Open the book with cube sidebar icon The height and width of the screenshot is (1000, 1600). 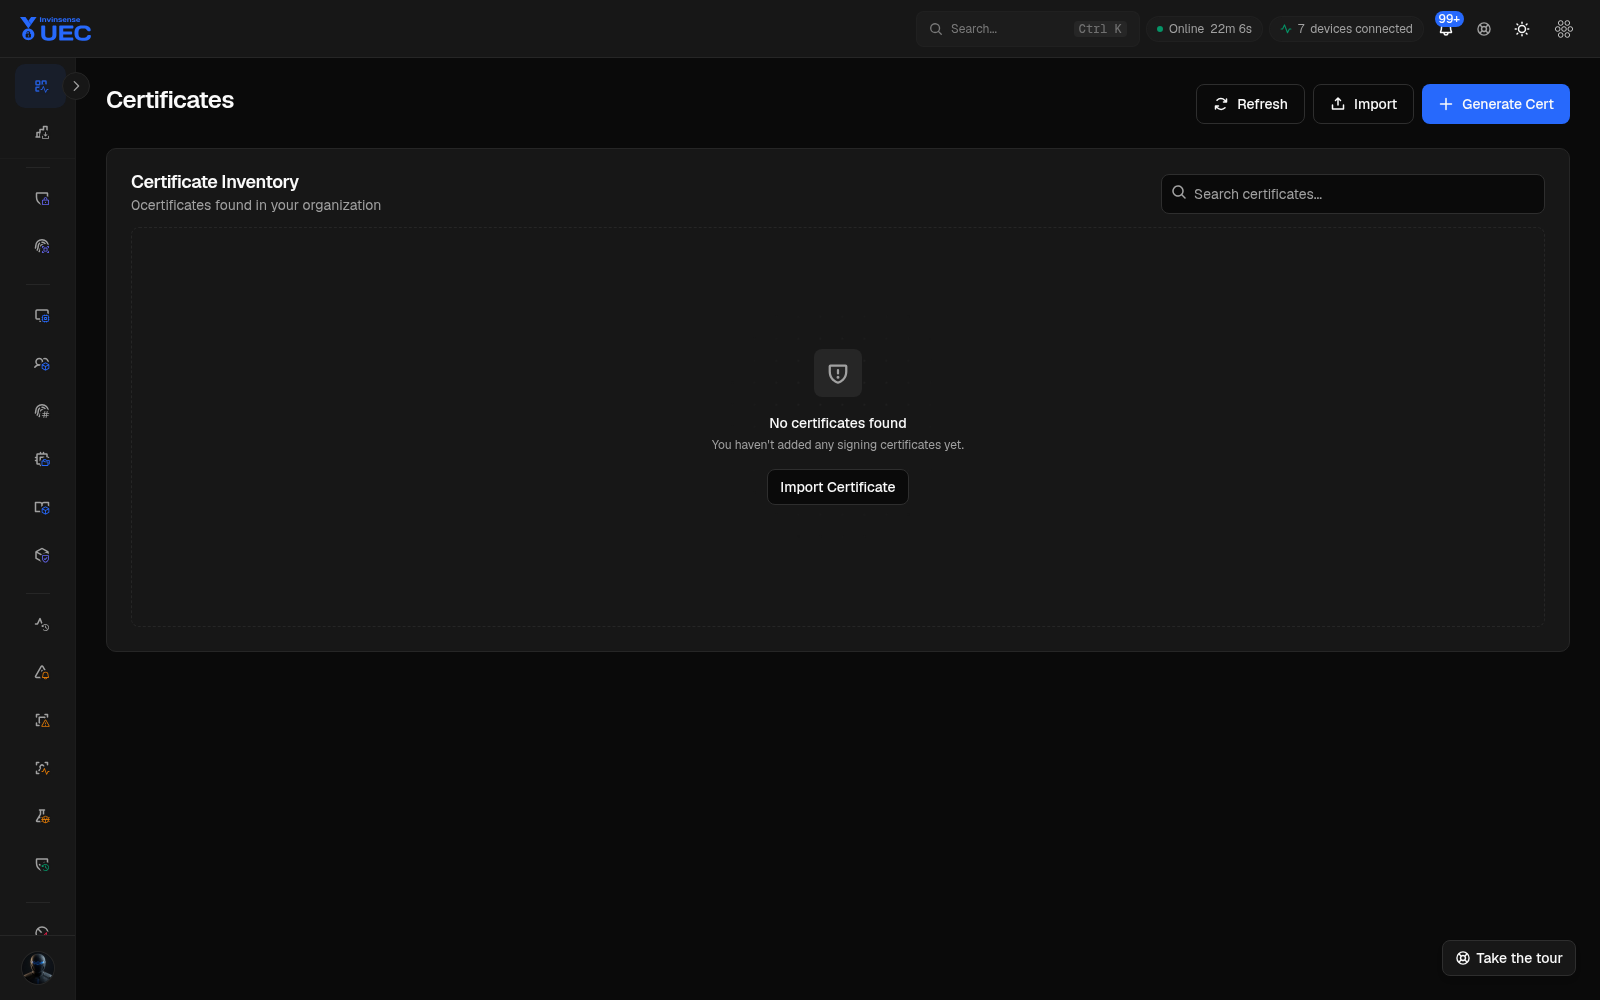pos(41,507)
